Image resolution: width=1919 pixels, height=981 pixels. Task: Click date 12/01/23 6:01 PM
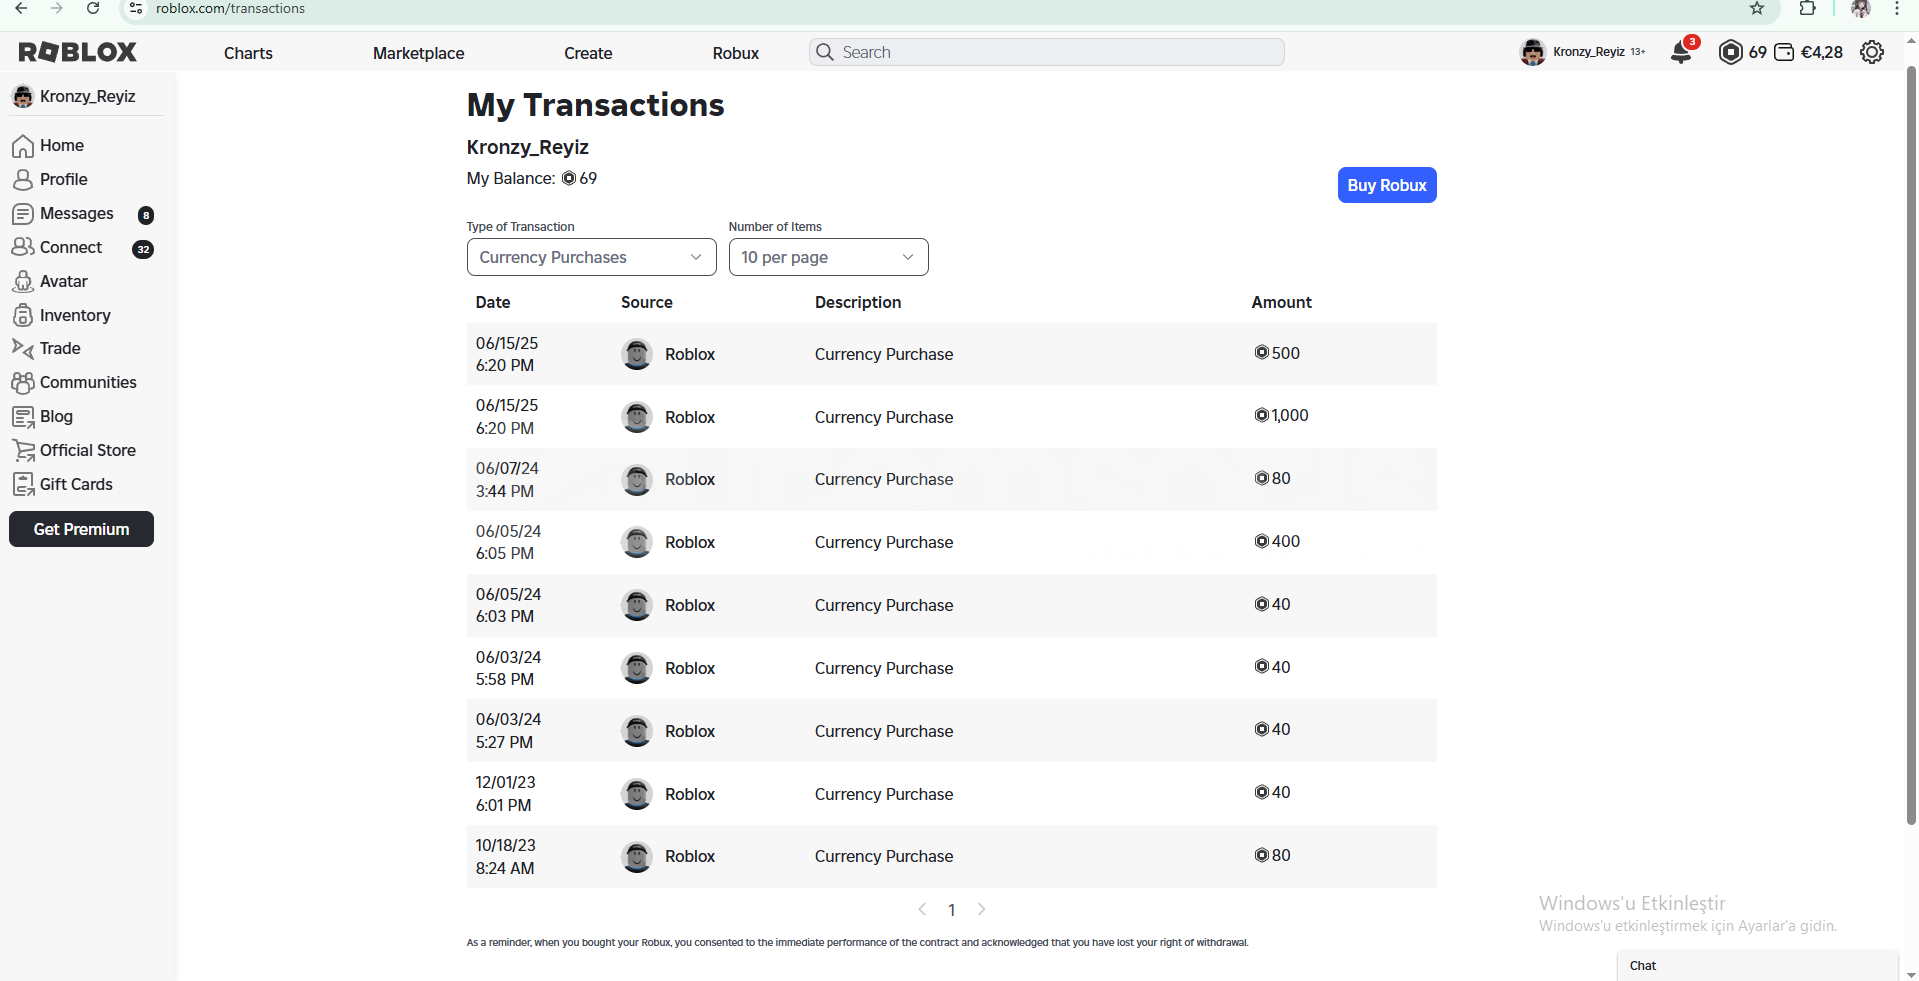pyautogui.click(x=505, y=794)
